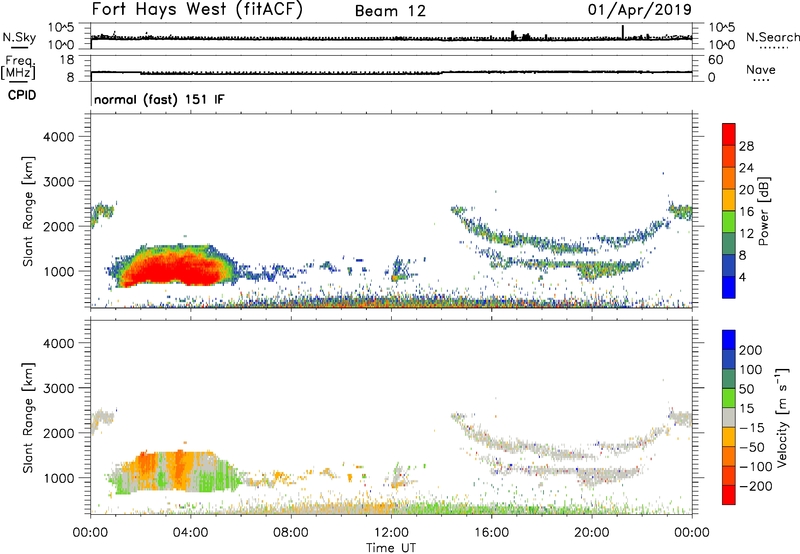The width and height of the screenshot is (800, 554).
Task: Click "4000" tick on the power panel axis
Action: [x=59, y=137]
